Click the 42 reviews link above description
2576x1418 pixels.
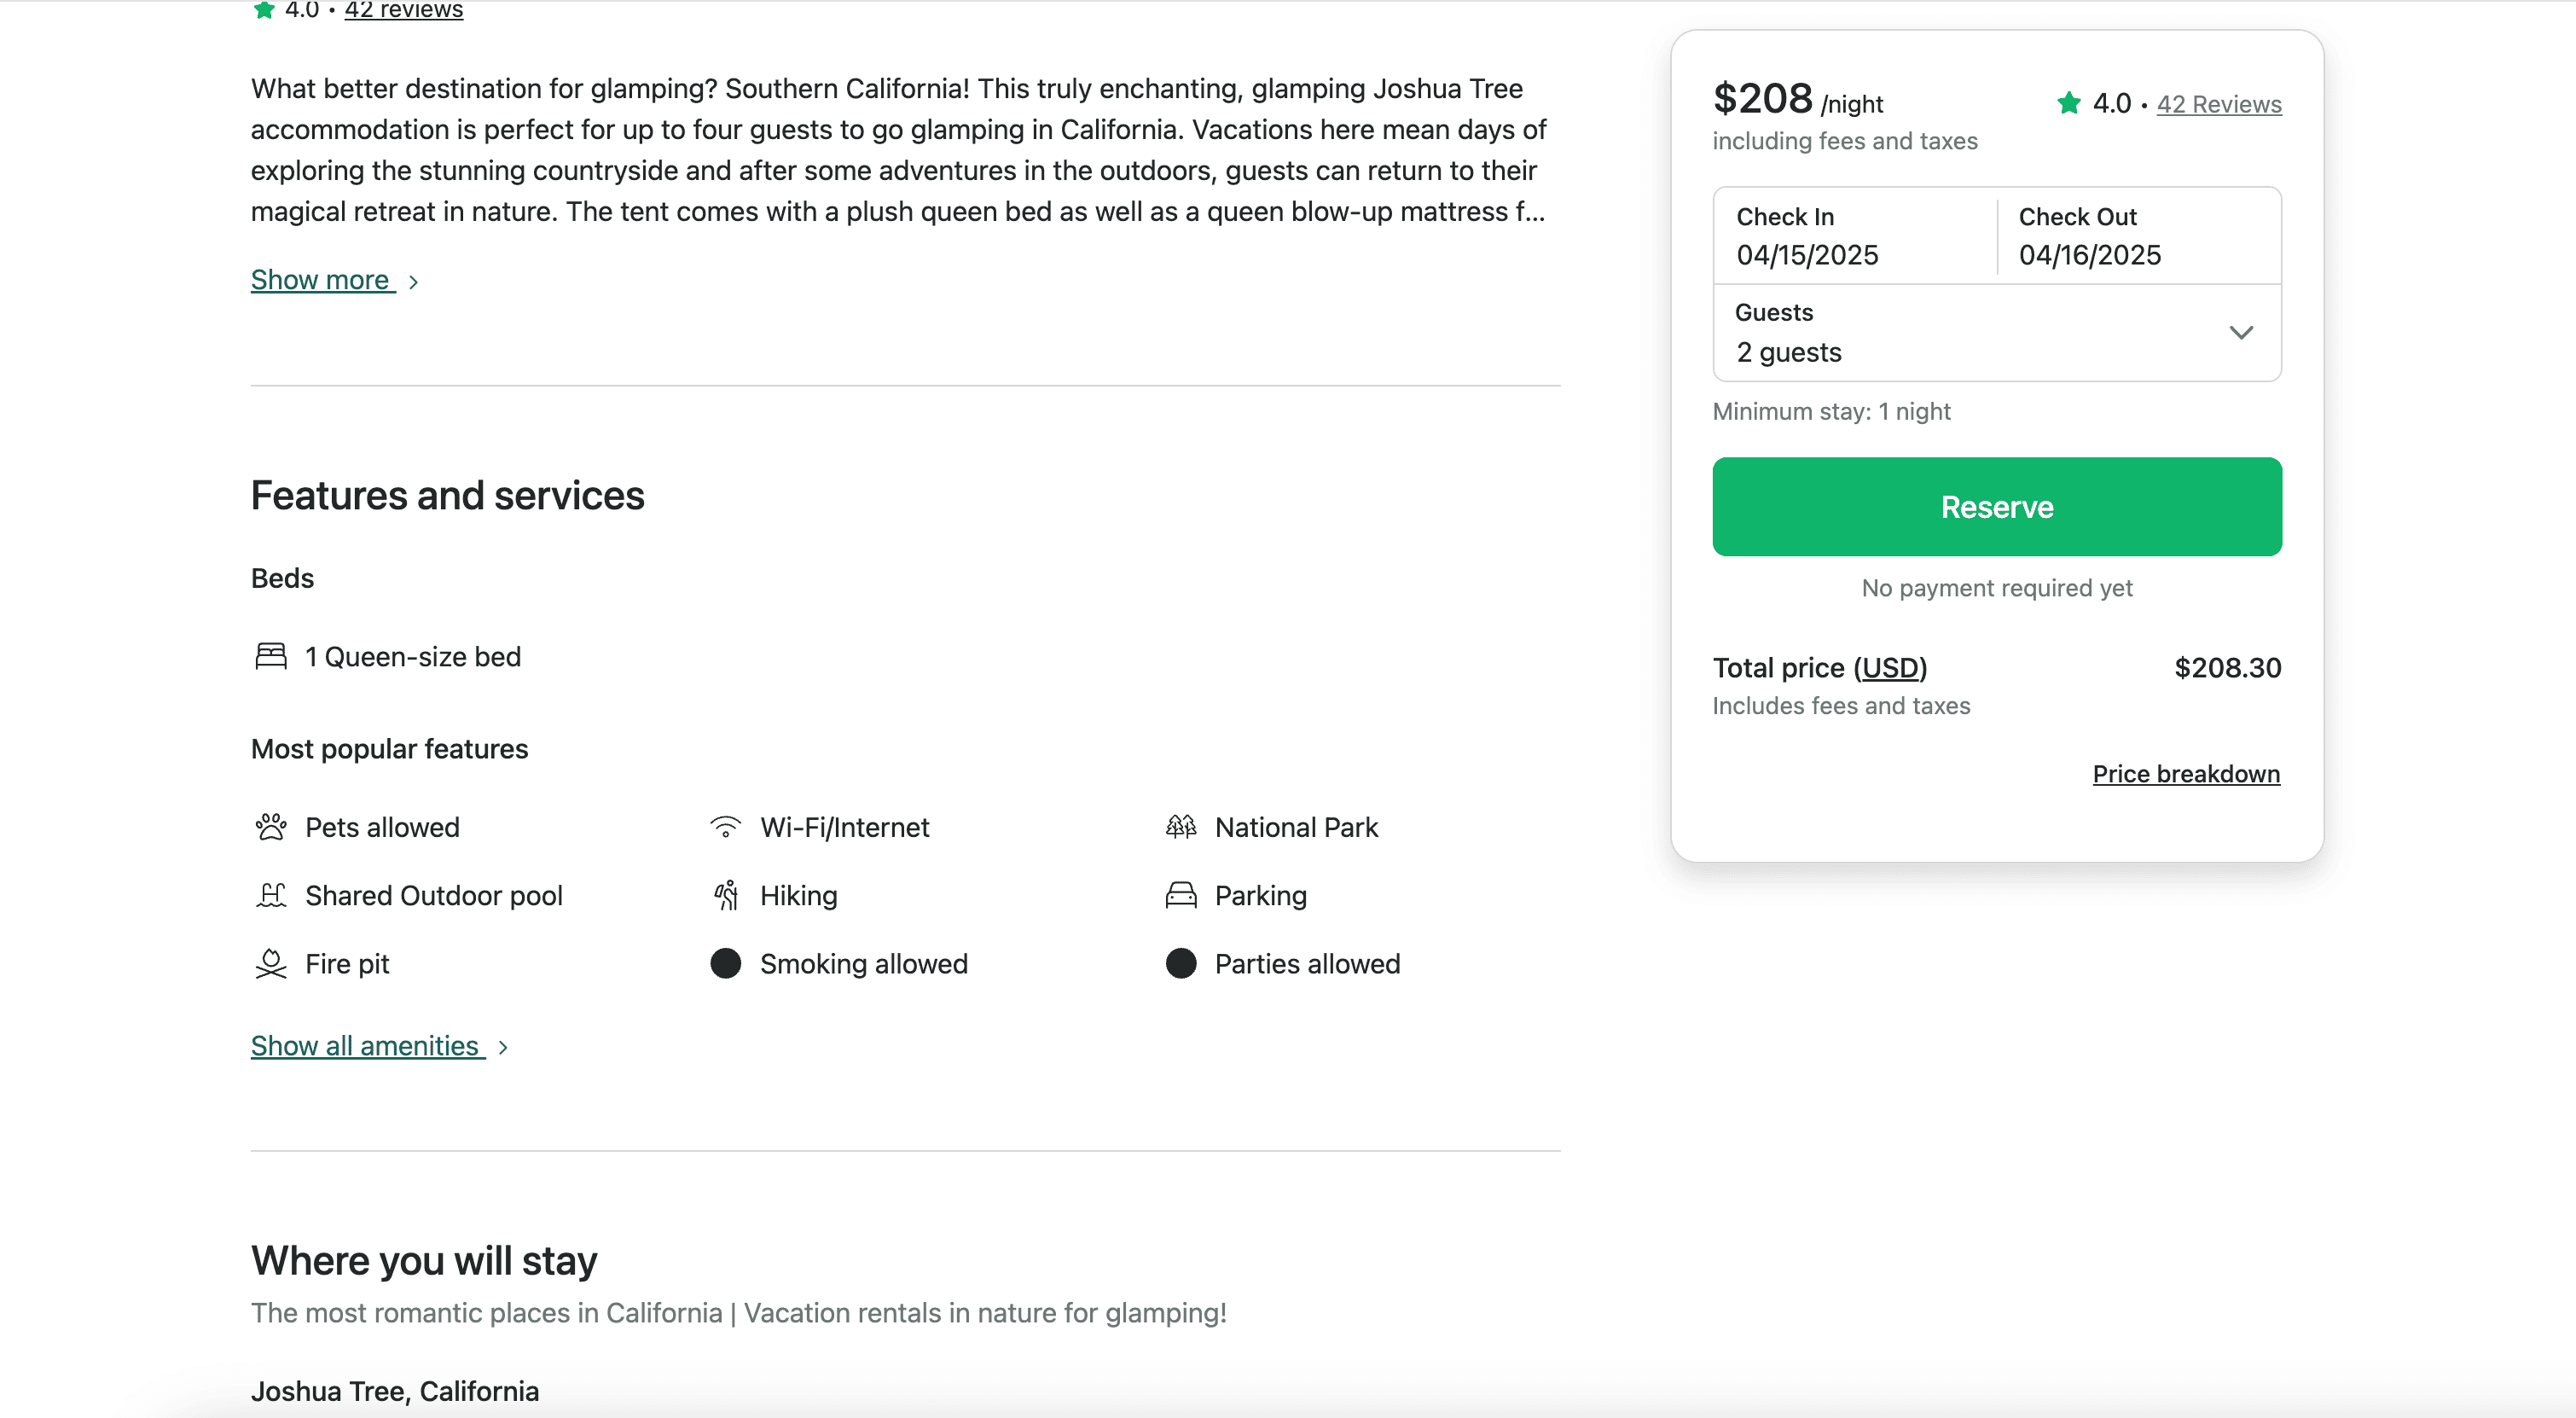click(x=404, y=10)
